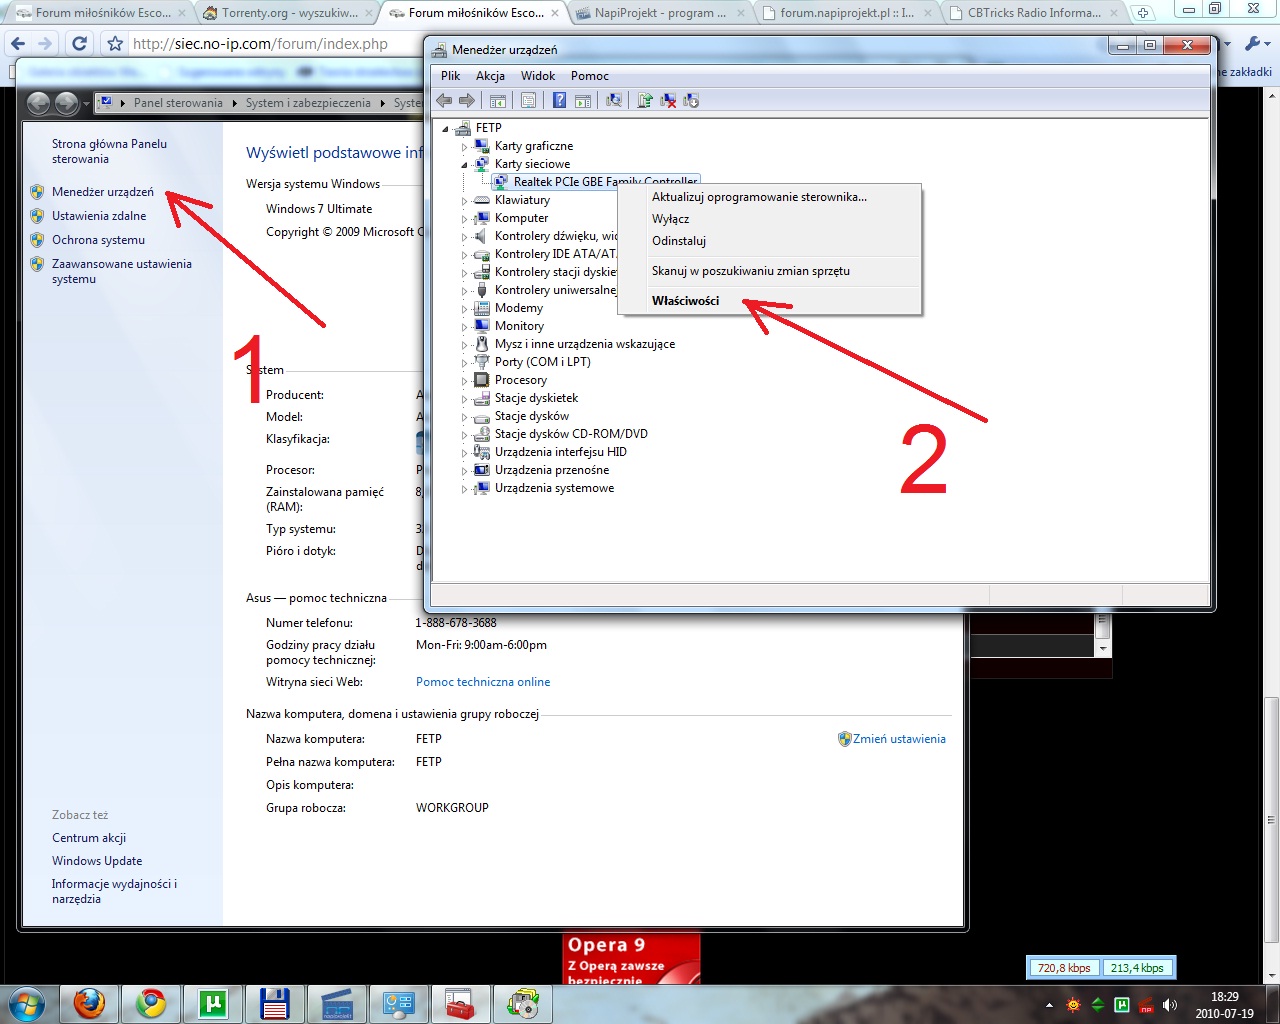
Task: Click the uTorrent icon in the taskbar
Action: pos(212,1003)
